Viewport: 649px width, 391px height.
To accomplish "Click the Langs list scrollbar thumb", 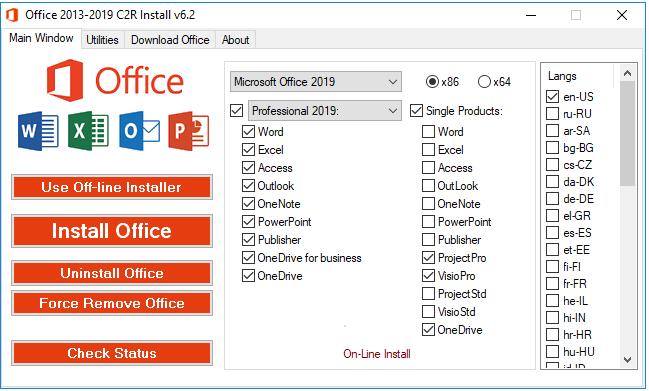I will coord(627,134).
